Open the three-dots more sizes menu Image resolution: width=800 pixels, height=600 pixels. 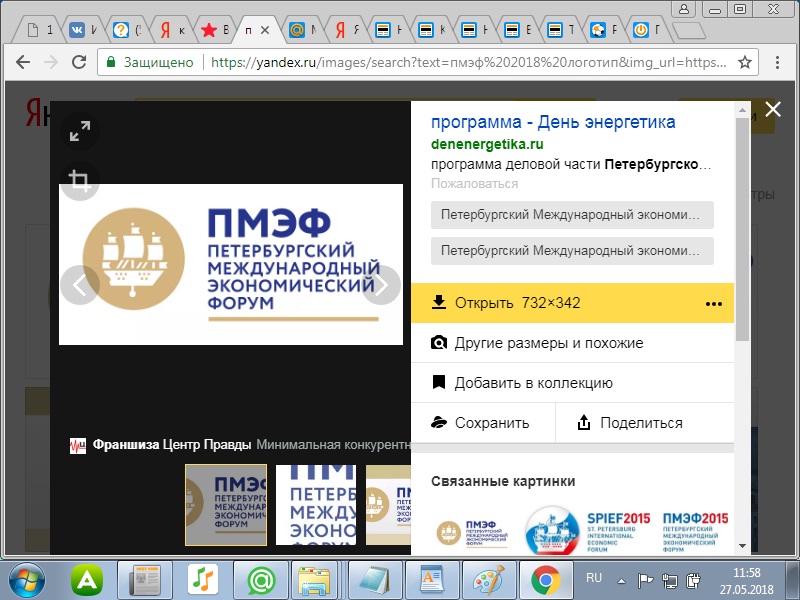coord(713,304)
